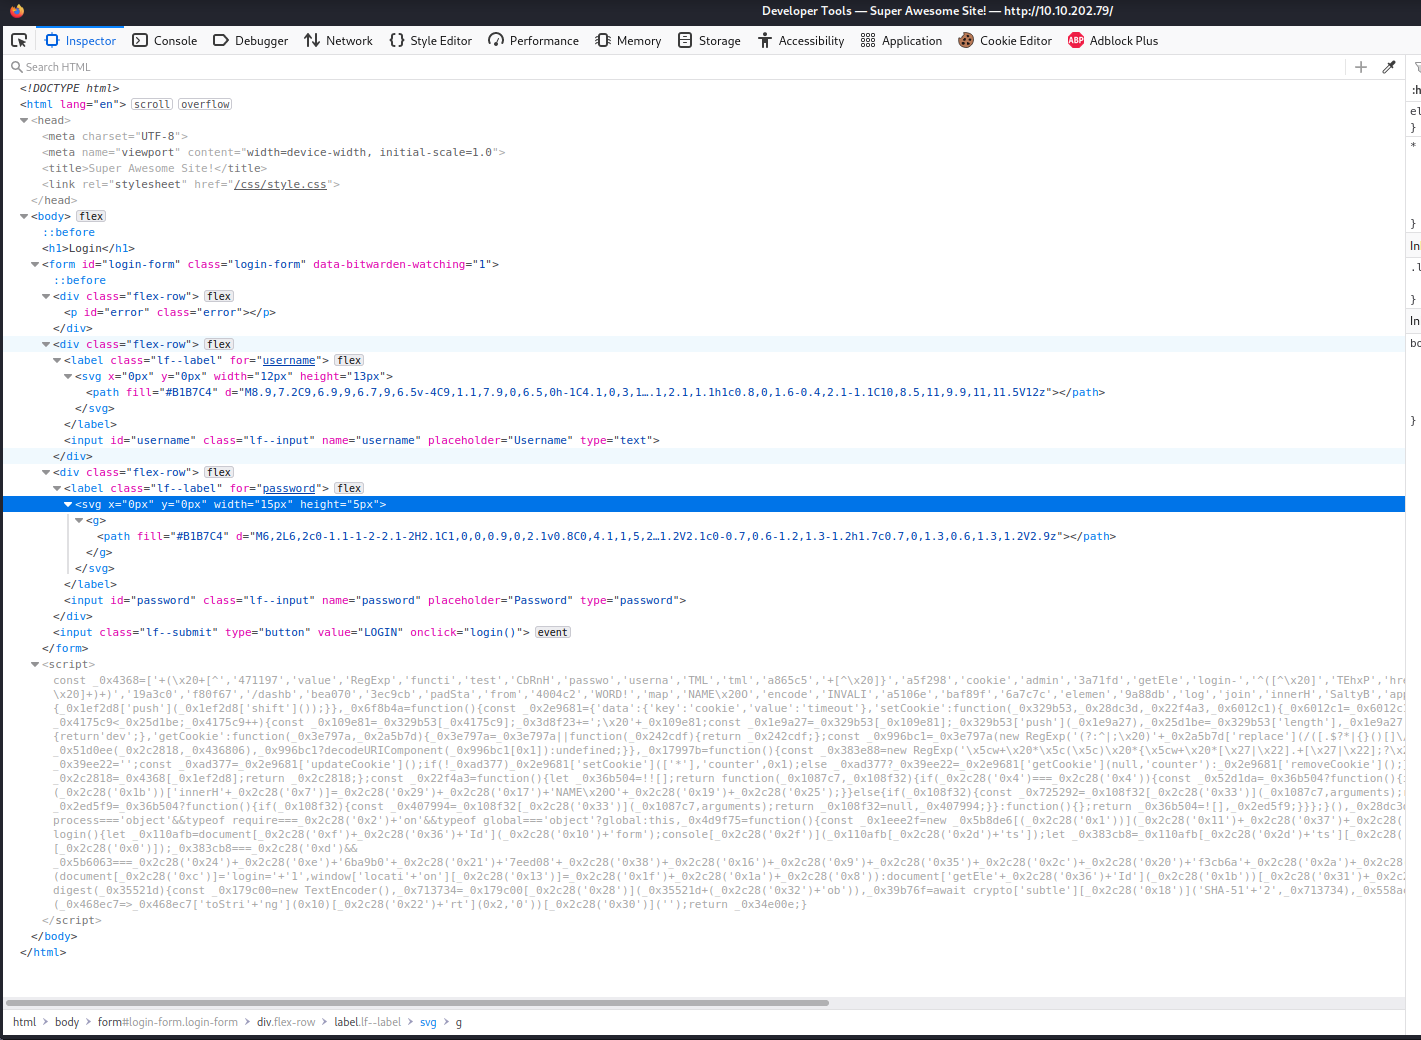This screenshot has width=1421, height=1040.
Task: Open the Accessibility panel
Action: [x=800, y=41]
